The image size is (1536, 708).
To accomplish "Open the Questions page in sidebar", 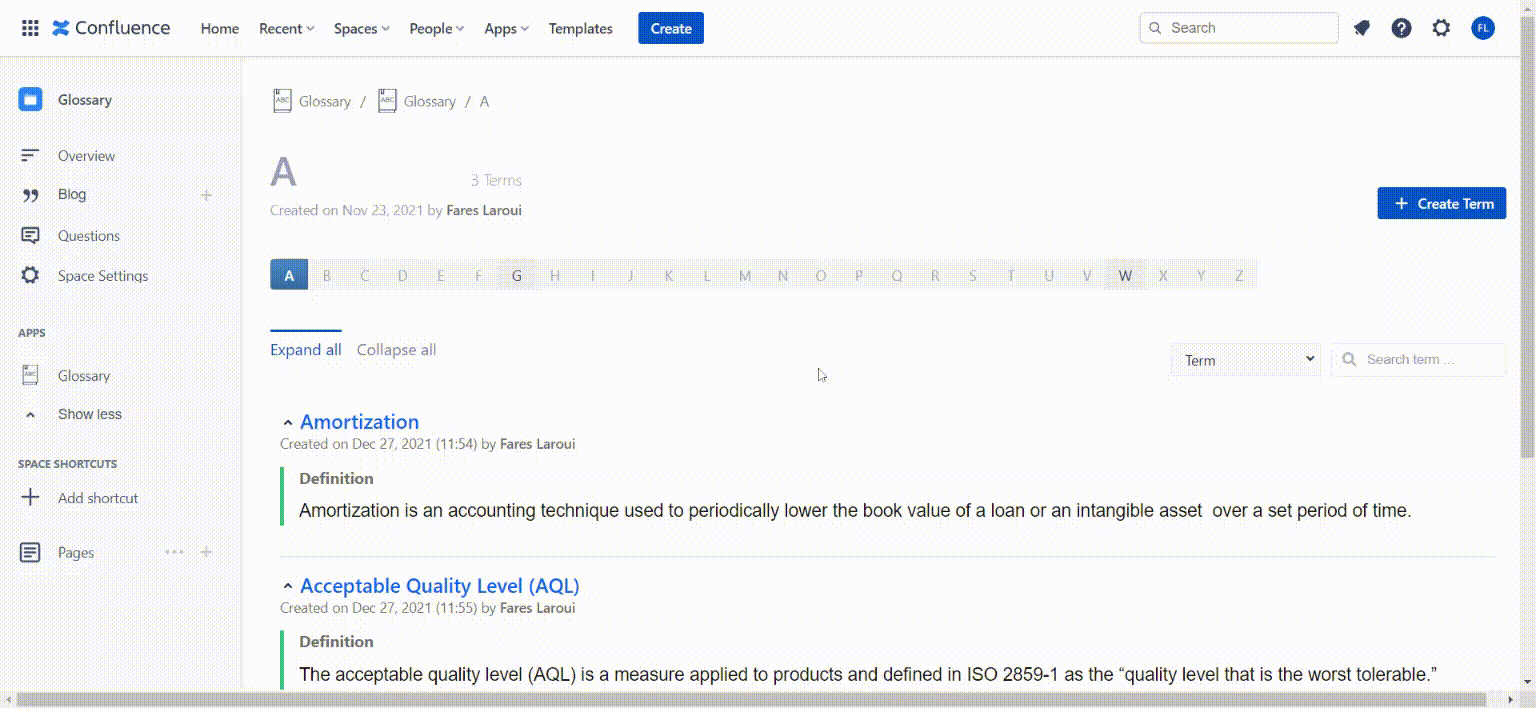I will tap(88, 235).
